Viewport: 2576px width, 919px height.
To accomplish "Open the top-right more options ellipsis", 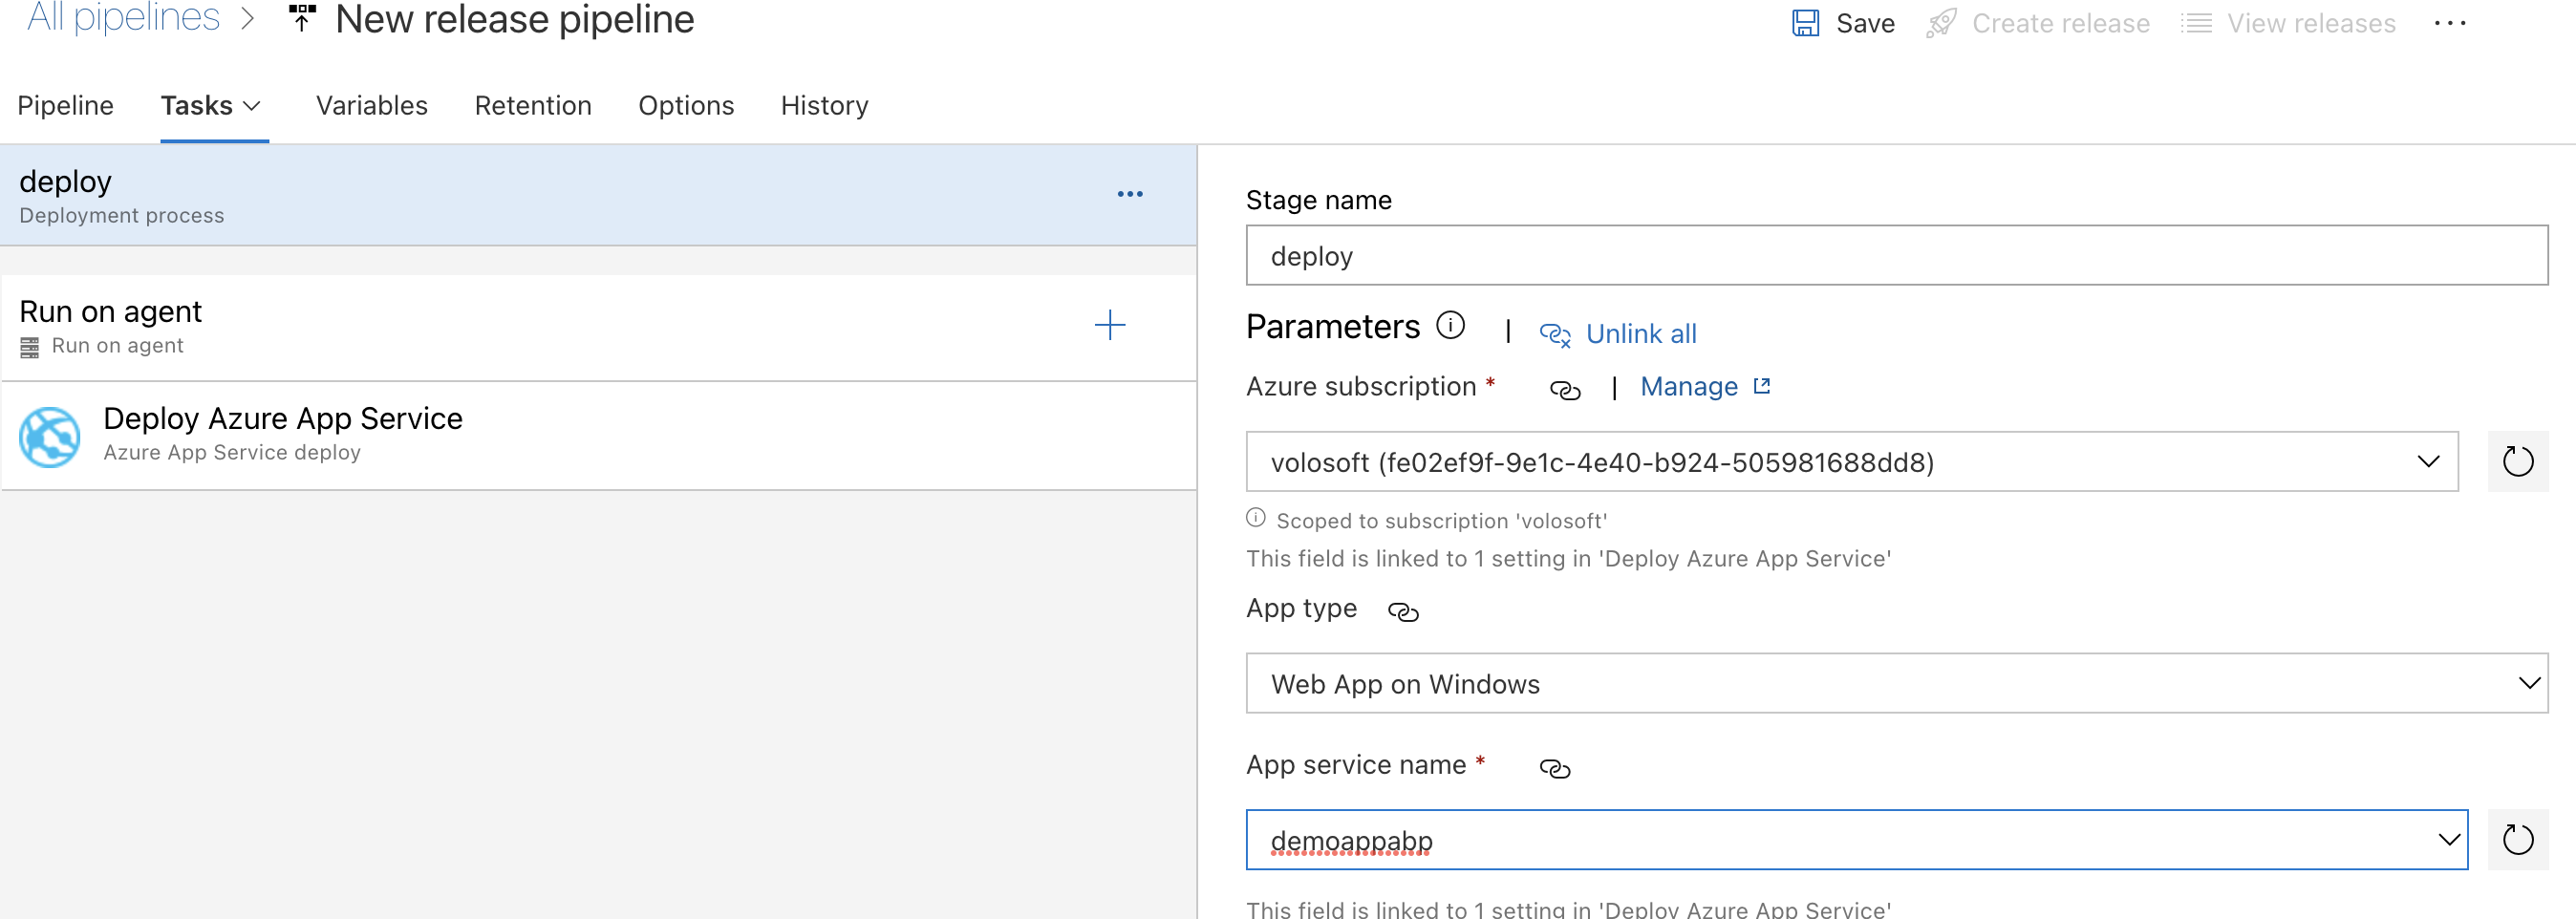I will [x=2449, y=23].
